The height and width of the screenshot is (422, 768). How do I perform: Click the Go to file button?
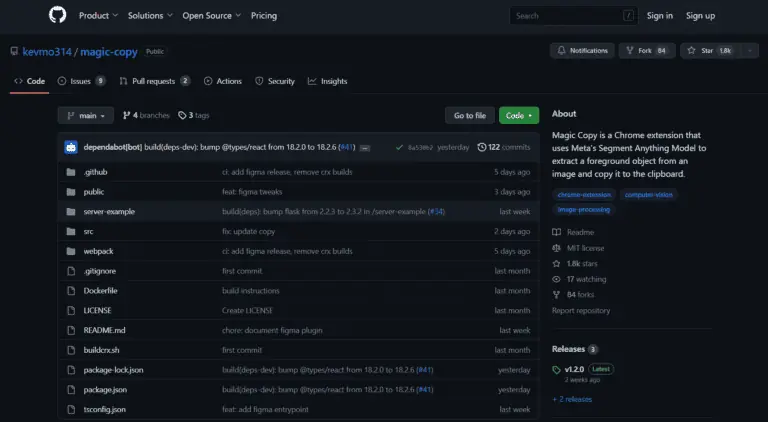470,116
